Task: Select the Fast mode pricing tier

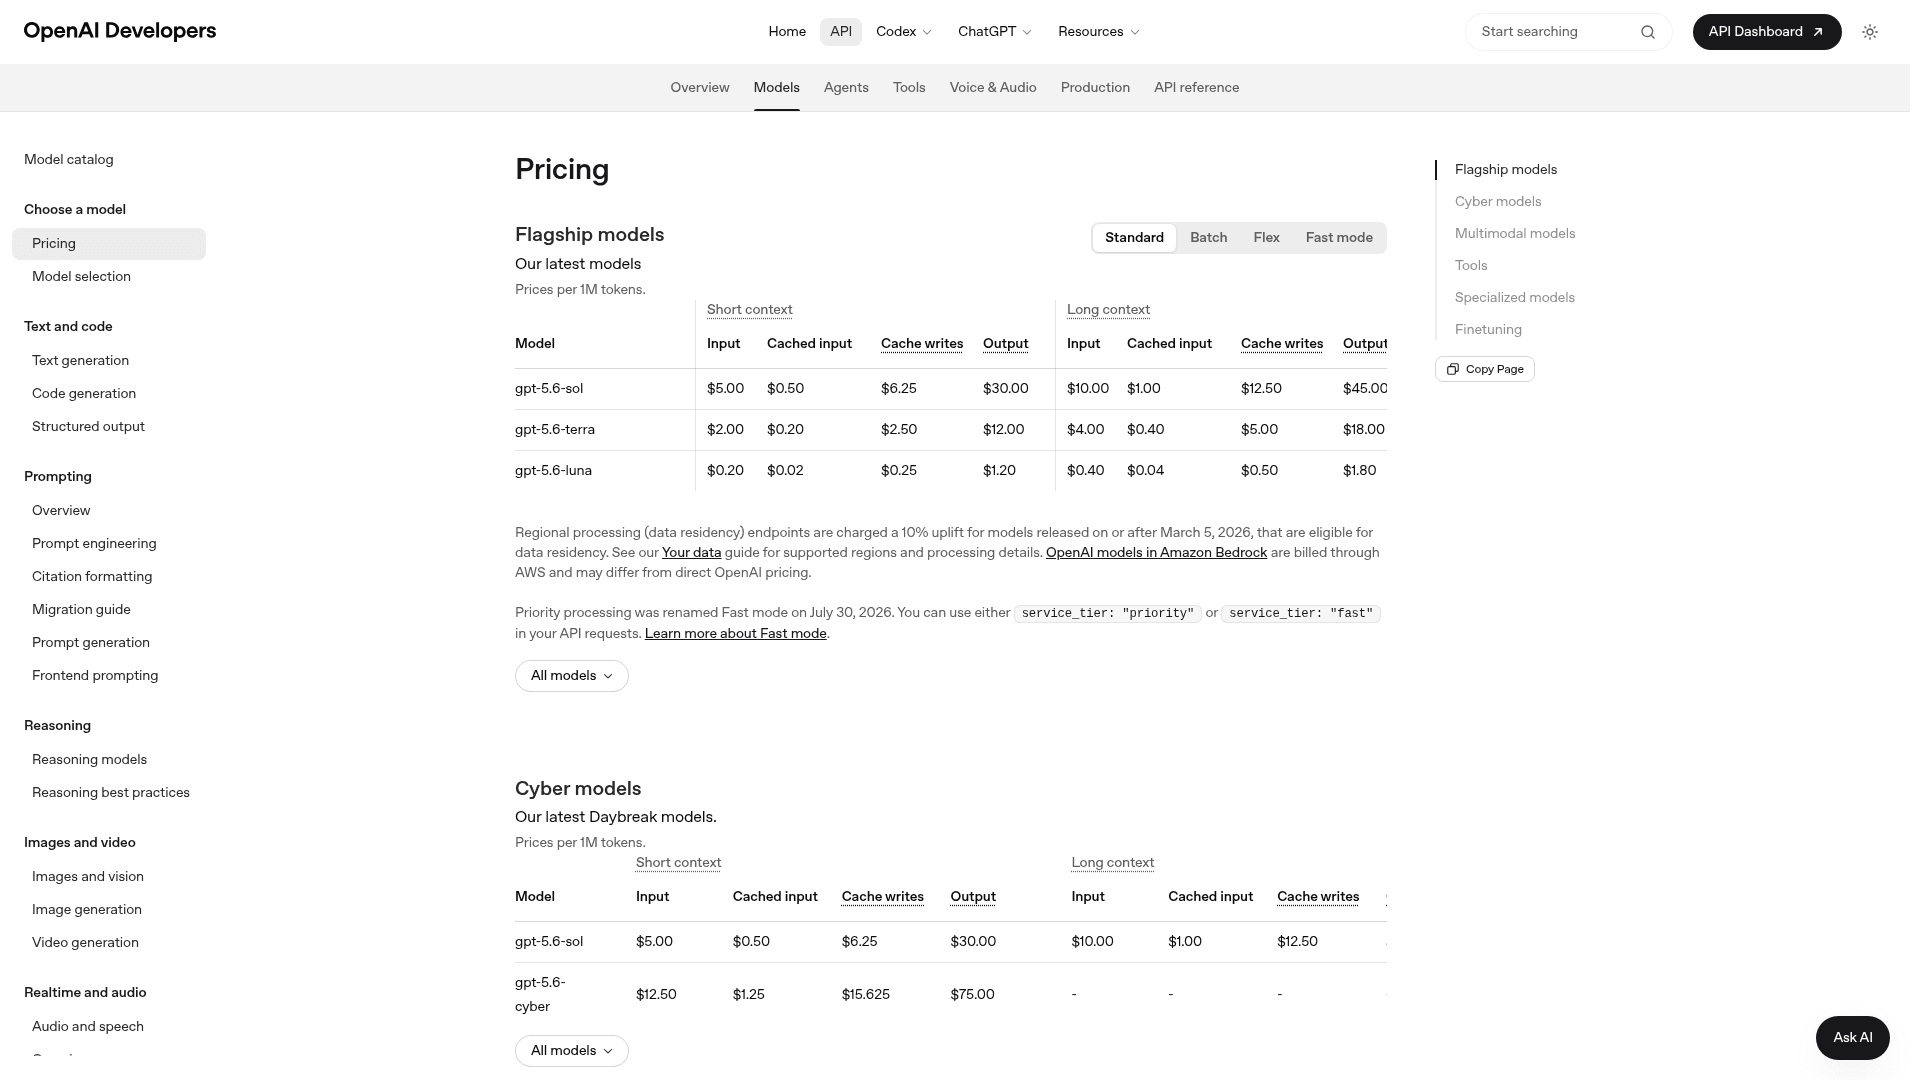Action: pos(1339,238)
